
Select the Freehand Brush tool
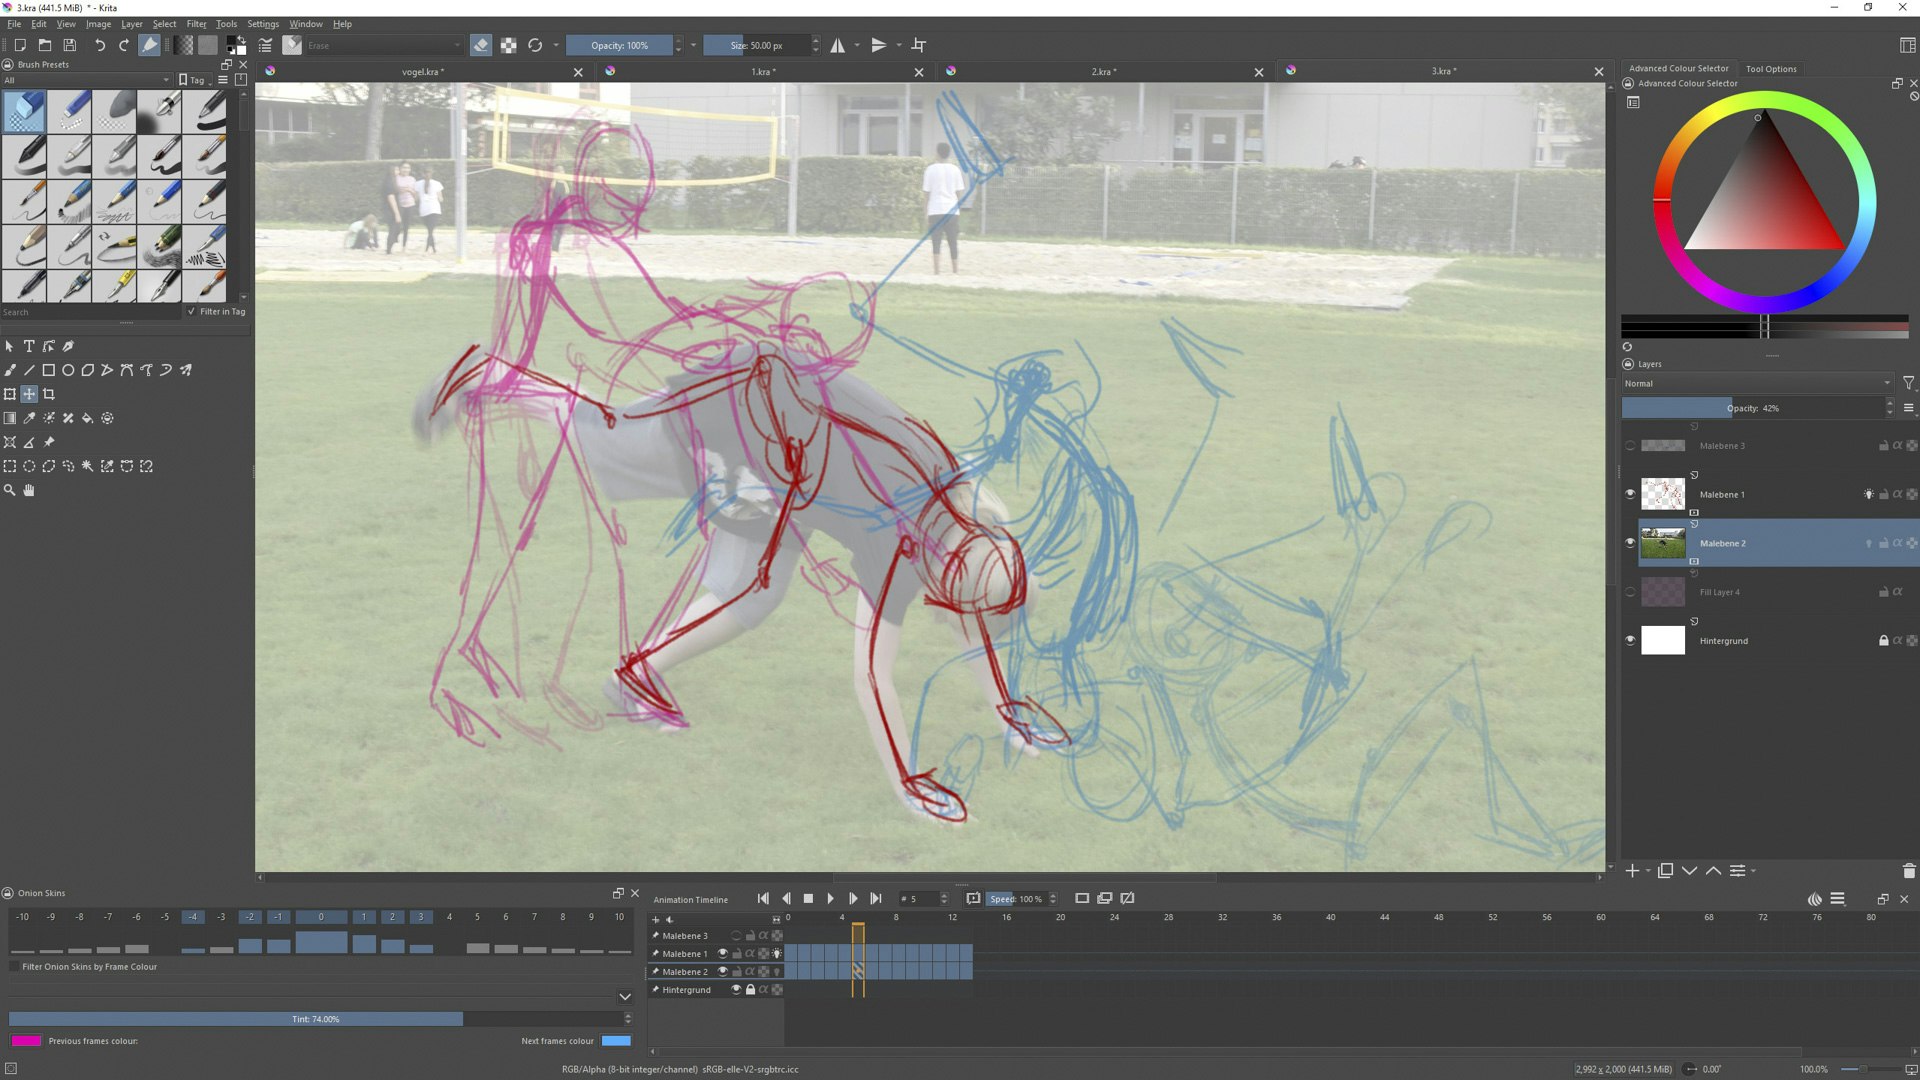point(11,369)
